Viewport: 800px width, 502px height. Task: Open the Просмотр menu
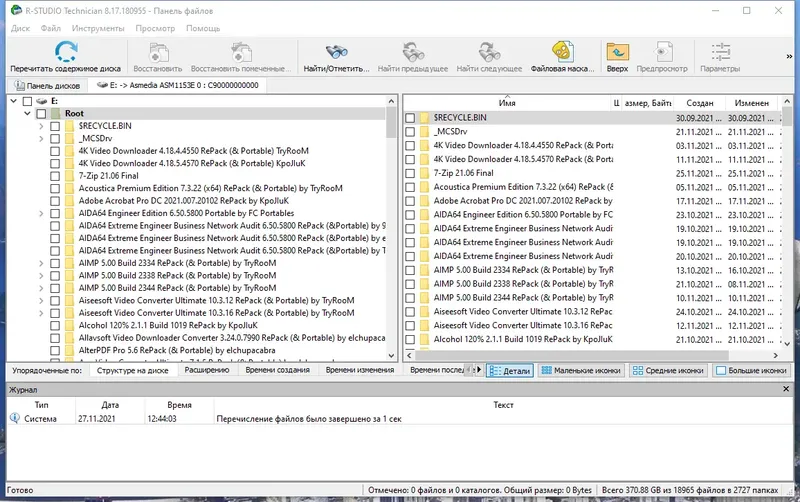point(155,28)
